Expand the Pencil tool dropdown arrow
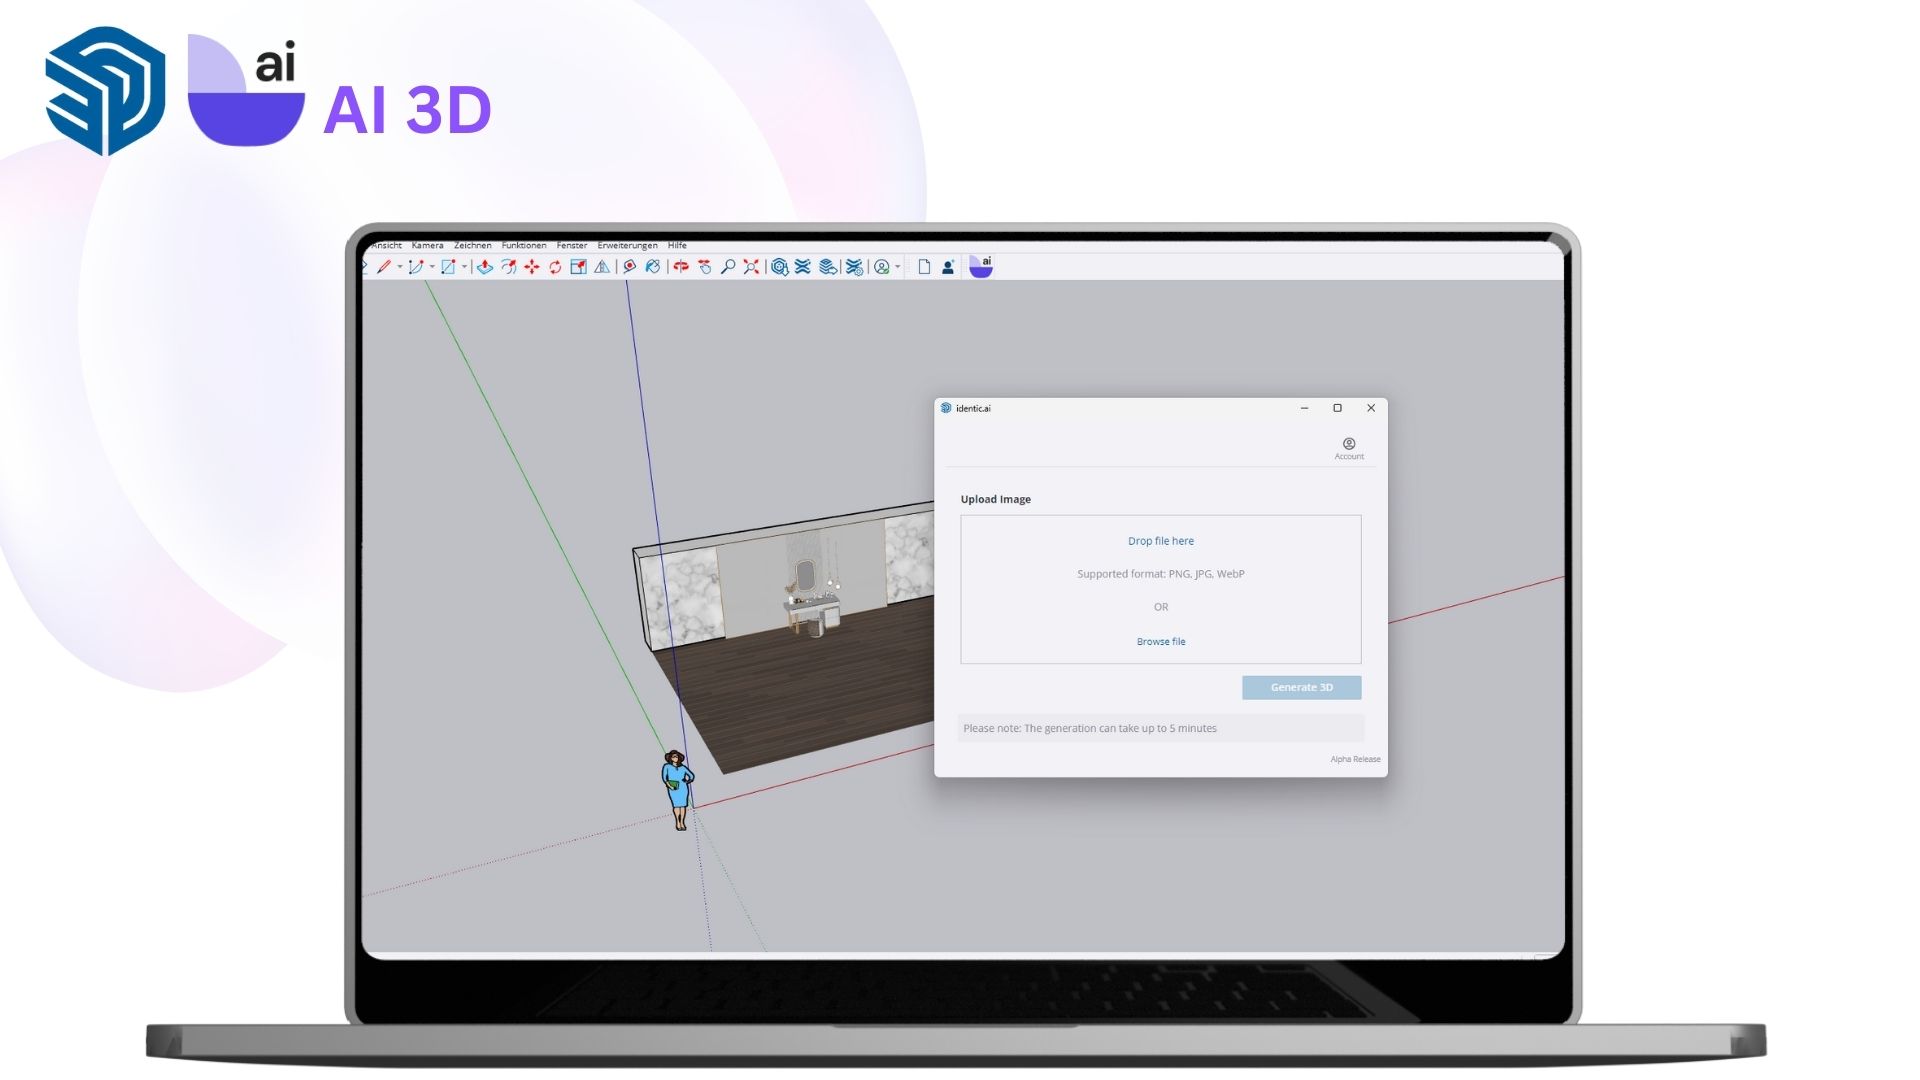Screen dimensions: 1920x1080 (400, 267)
